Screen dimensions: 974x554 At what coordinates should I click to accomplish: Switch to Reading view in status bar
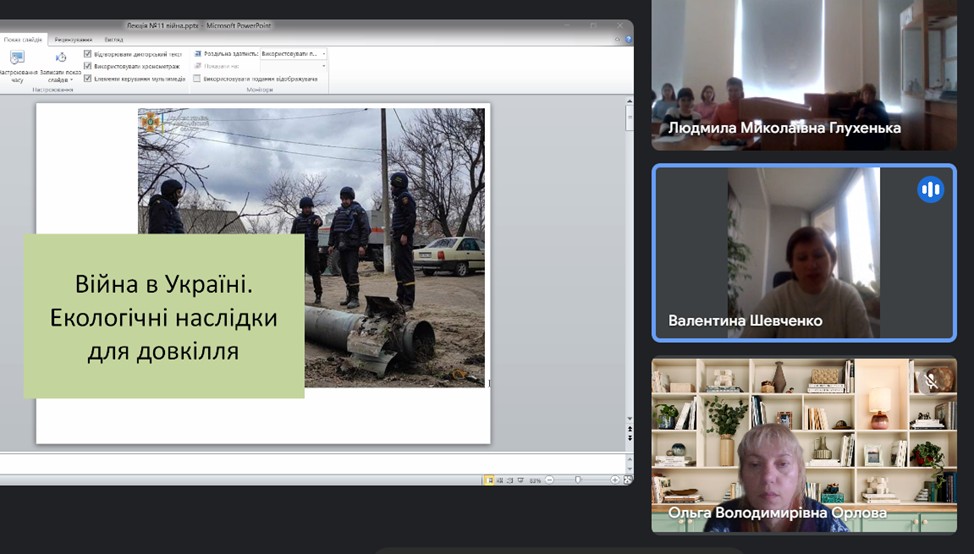509,480
